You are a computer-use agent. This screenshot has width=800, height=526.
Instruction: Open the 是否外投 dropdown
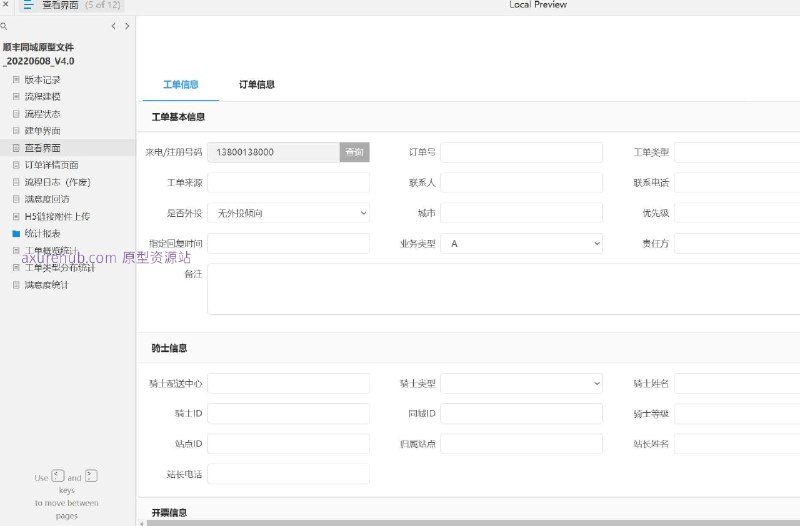pos(288,213)
